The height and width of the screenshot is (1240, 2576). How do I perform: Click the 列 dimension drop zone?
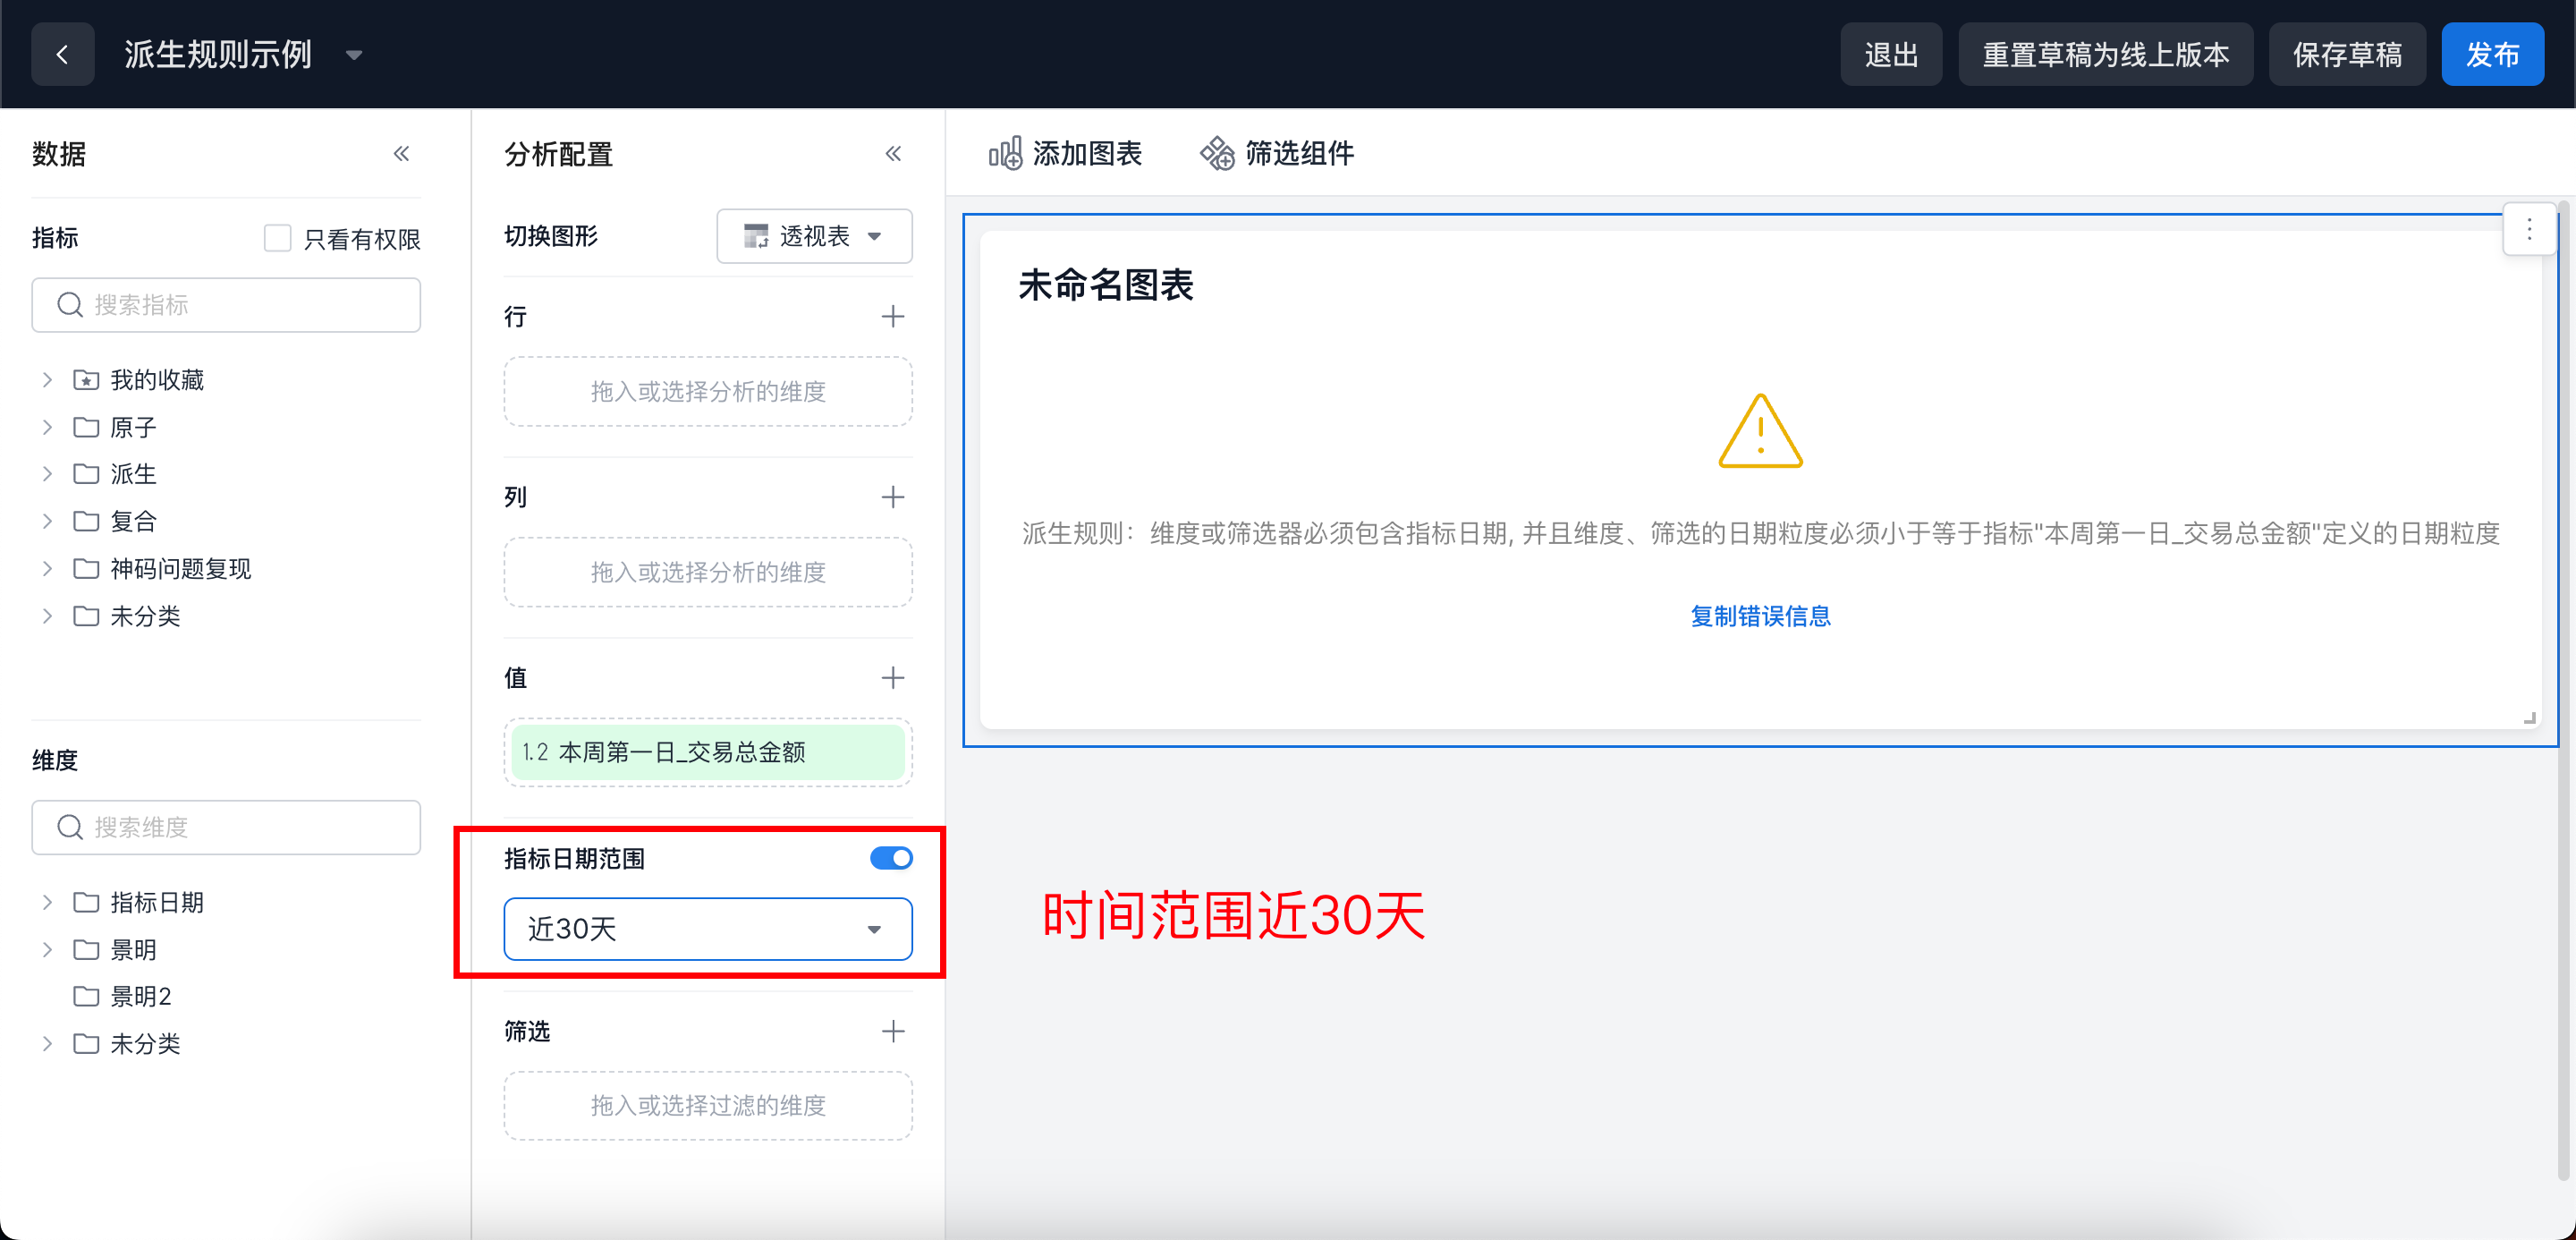[708, 572]
